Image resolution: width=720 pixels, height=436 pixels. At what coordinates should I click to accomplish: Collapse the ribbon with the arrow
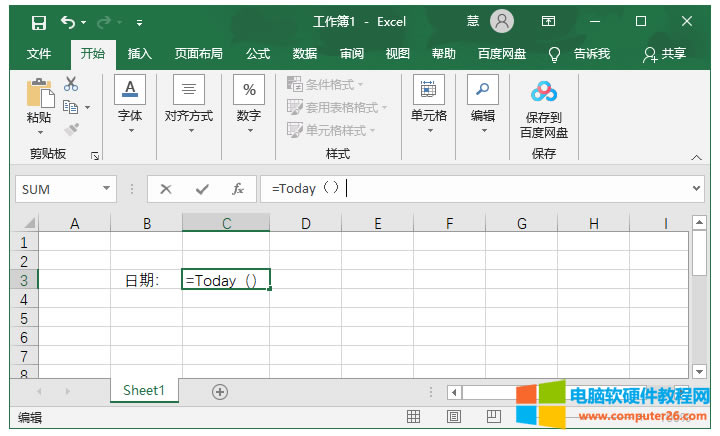[697, 157]
